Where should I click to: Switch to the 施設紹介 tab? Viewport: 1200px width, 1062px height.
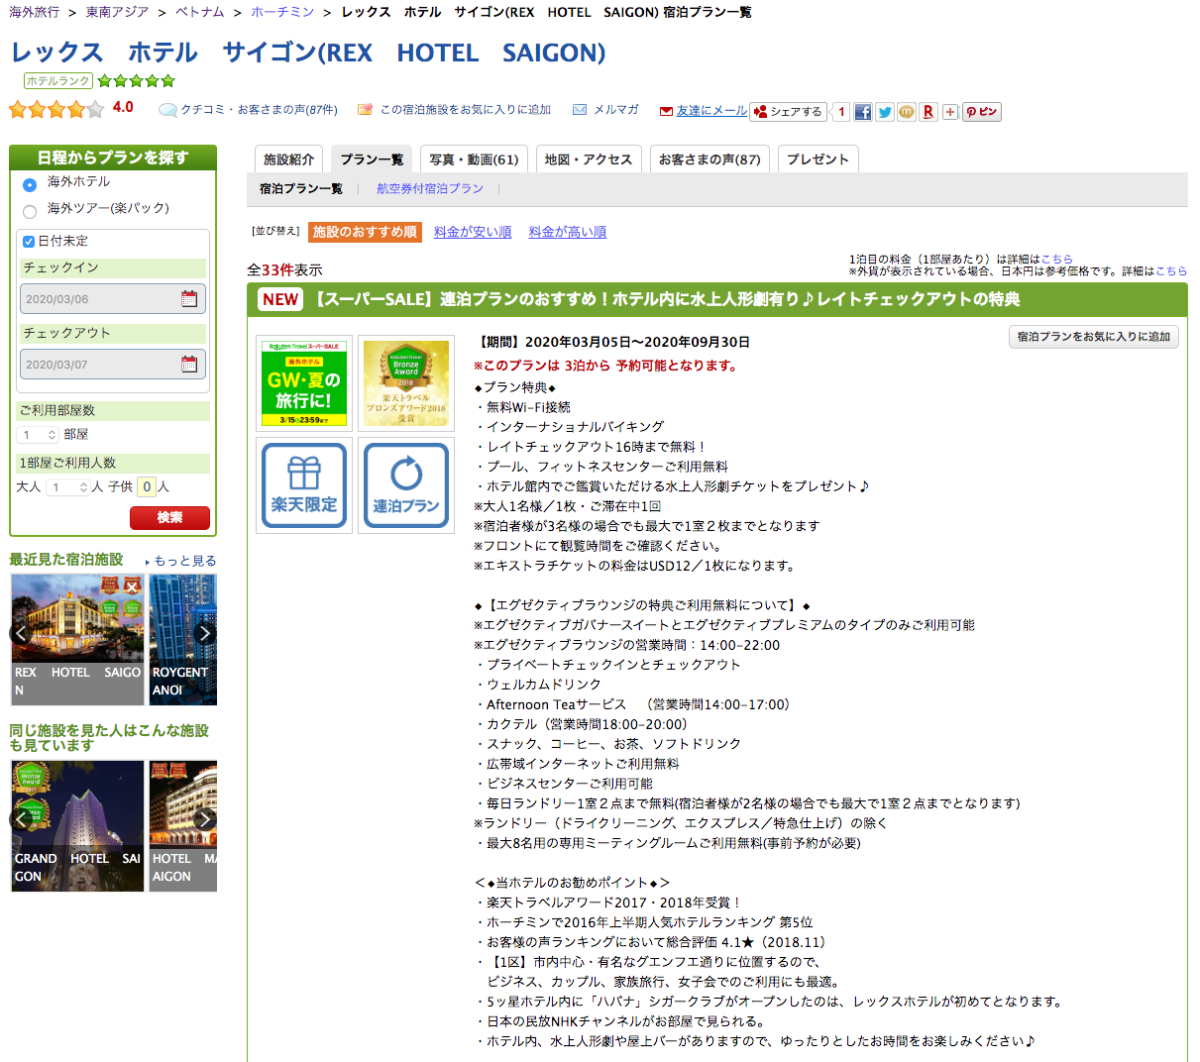point(289,160)
